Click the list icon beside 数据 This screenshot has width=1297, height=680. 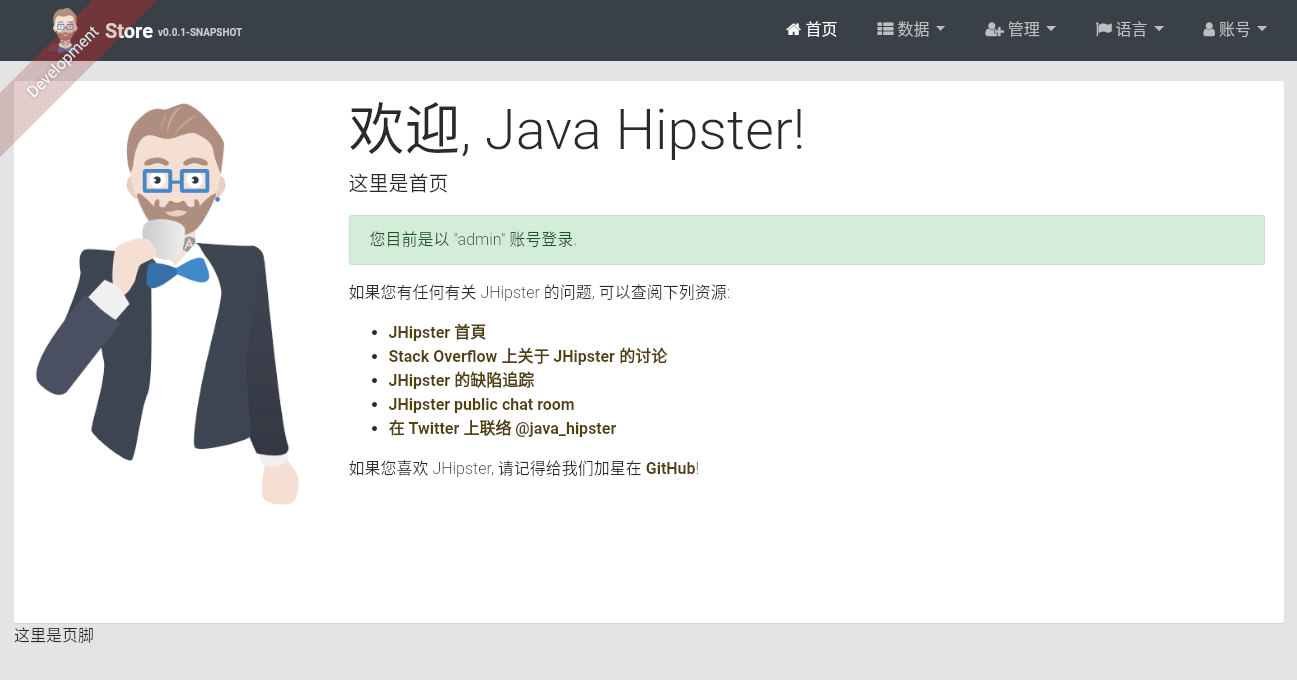[885, 30]
